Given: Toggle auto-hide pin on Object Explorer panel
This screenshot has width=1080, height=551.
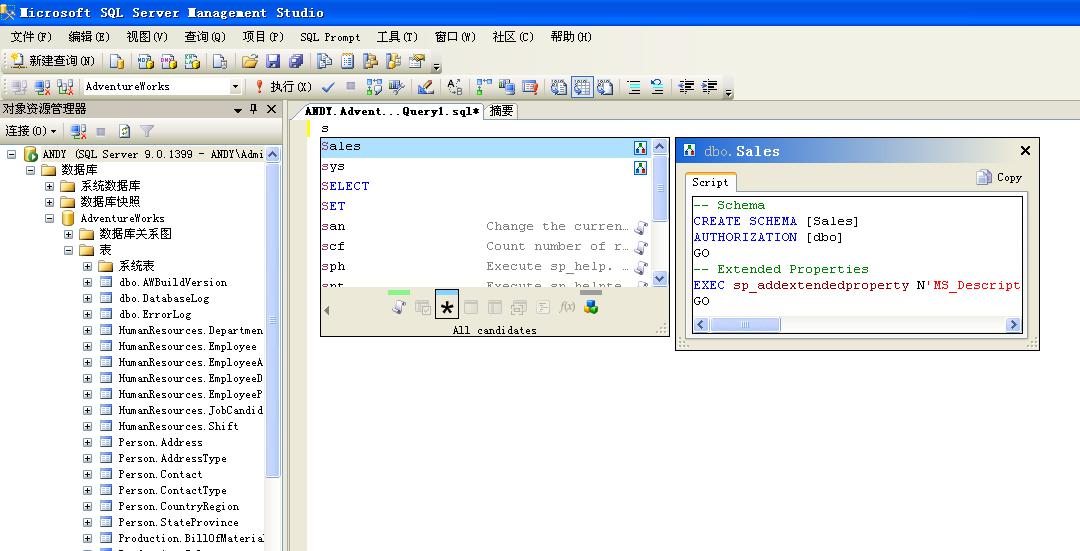Looking at the screenshot, I should 254,109.
